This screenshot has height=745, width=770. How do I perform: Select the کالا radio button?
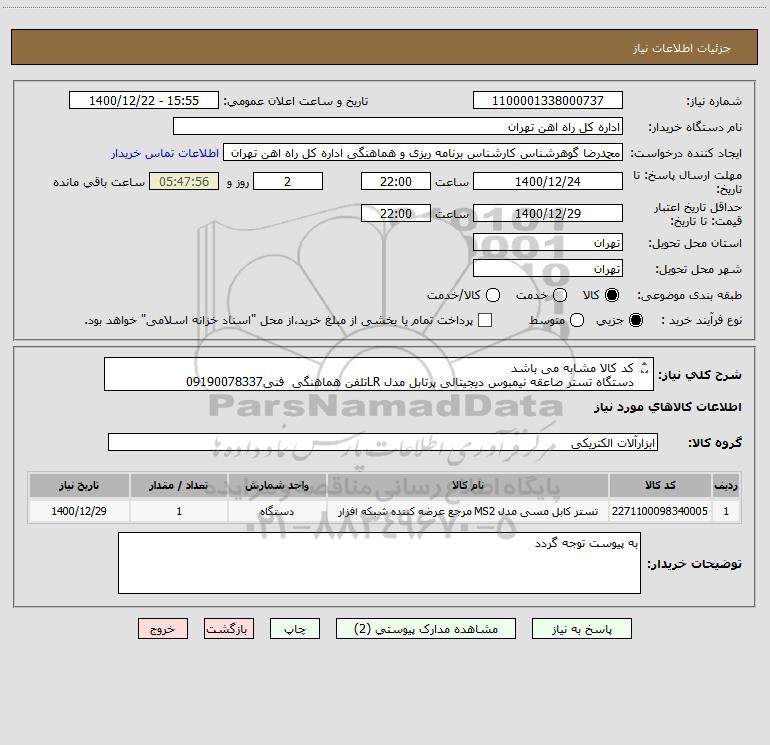[x=612, y=295]
